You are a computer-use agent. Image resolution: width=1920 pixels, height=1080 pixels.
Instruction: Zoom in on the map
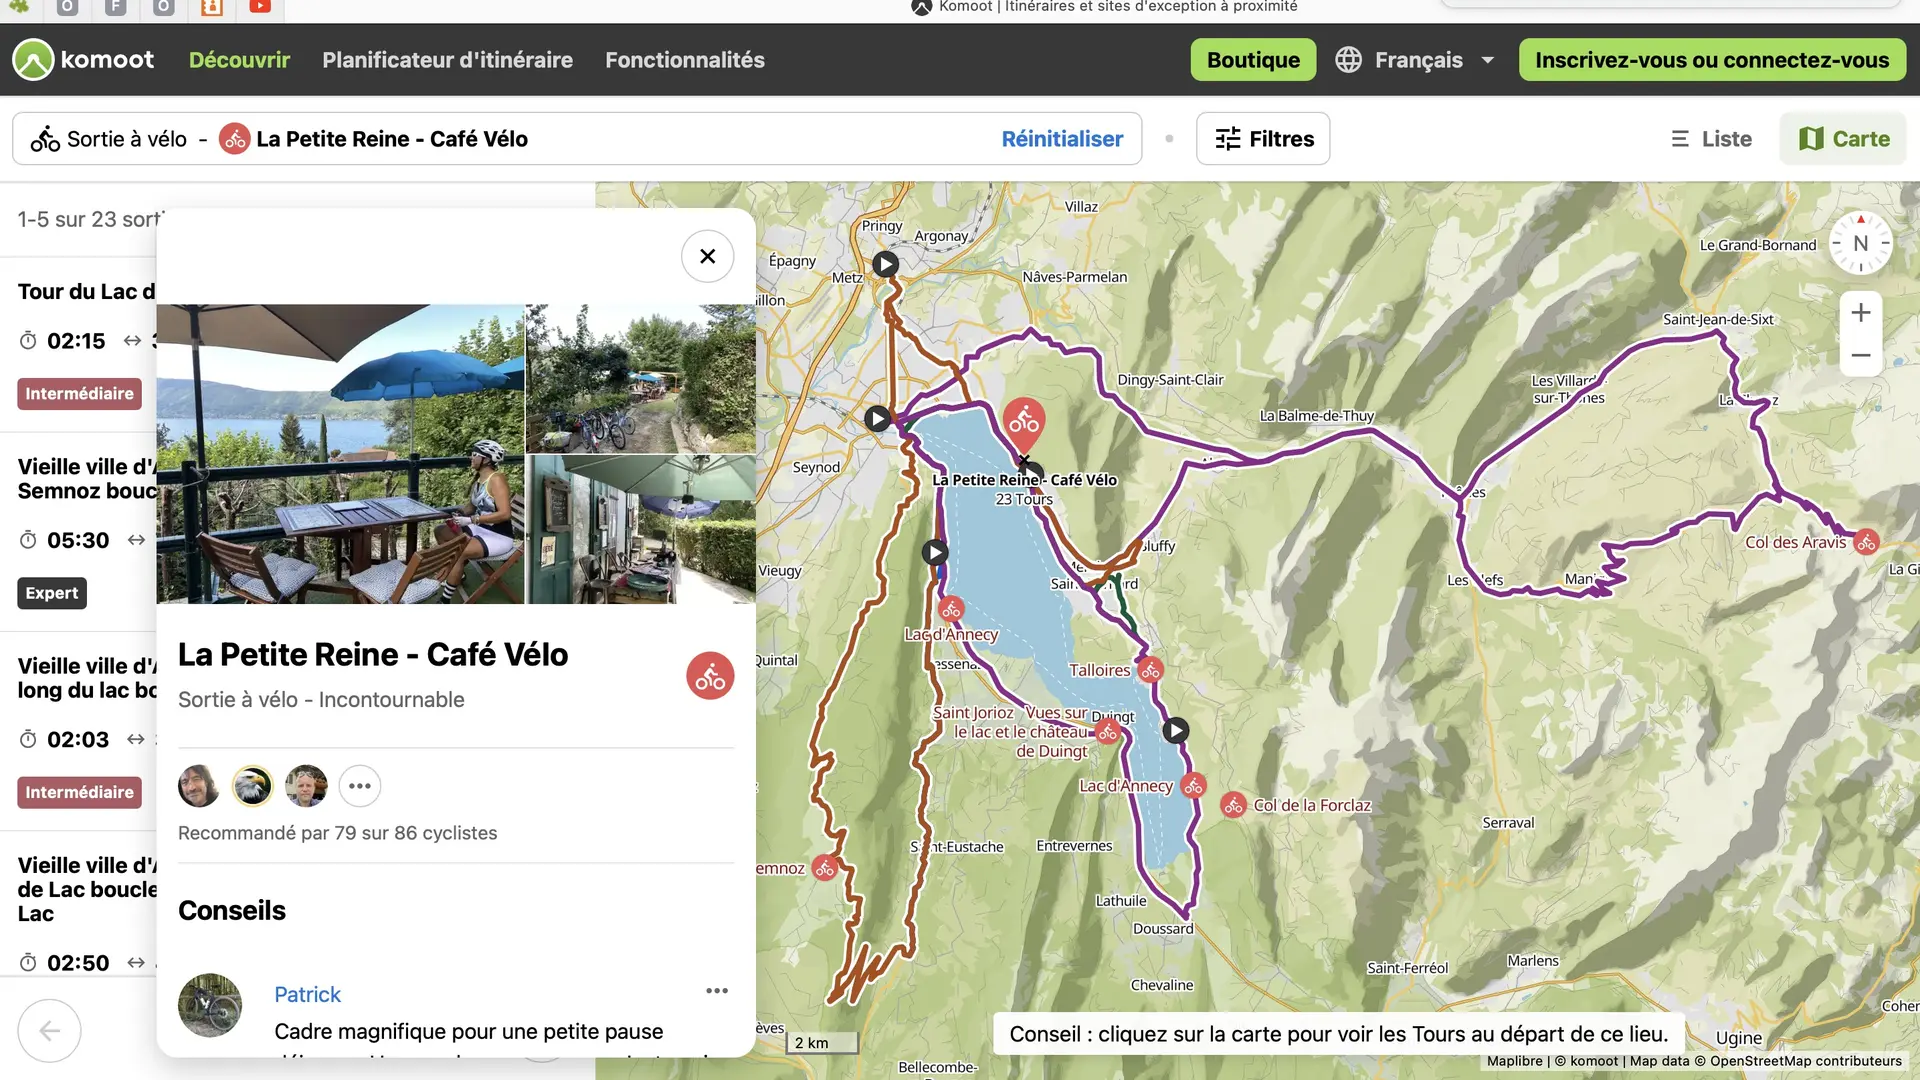1860,313
